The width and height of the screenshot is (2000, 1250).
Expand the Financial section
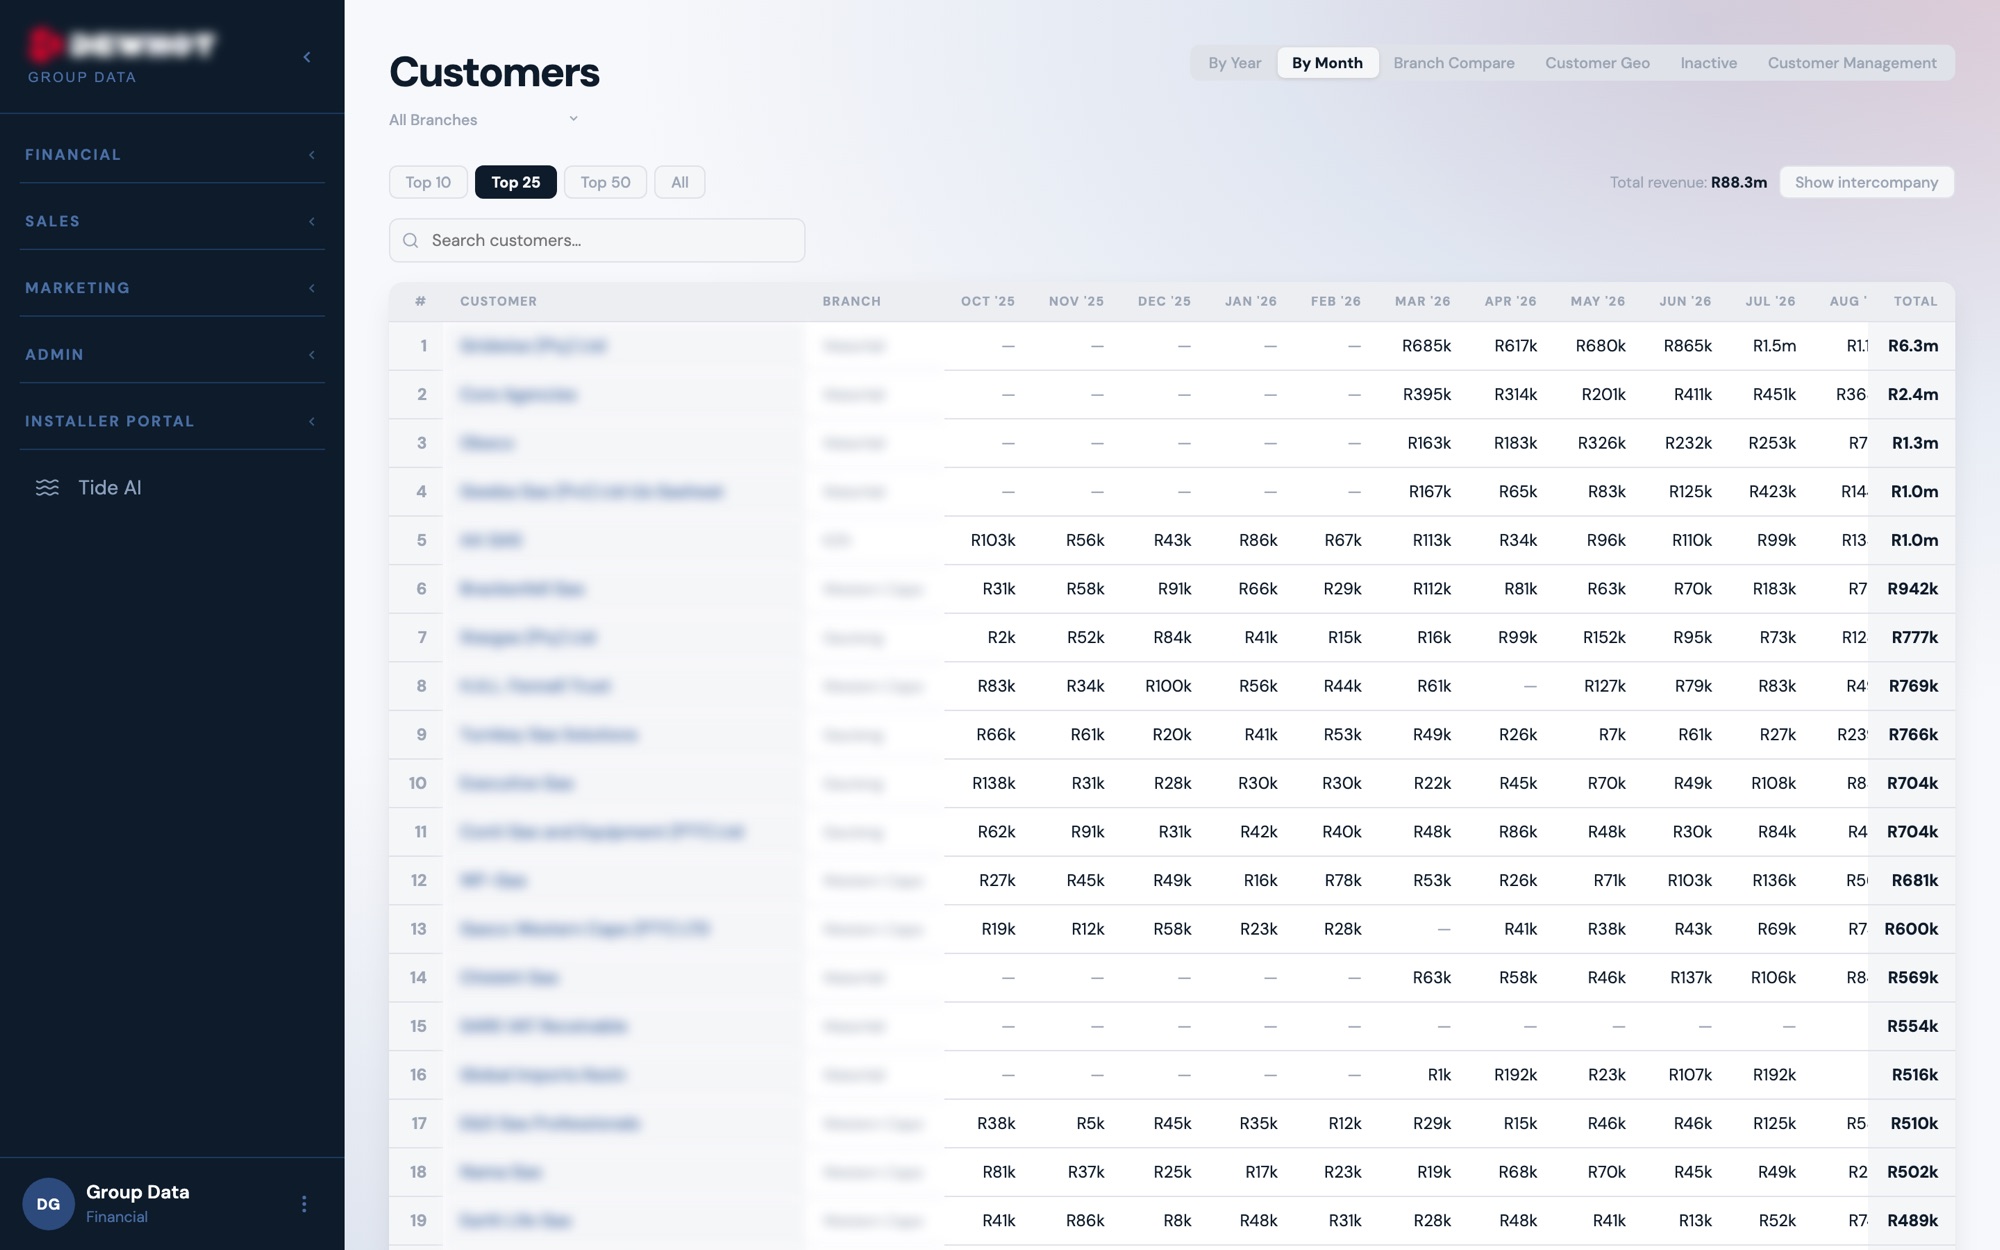(x=172, y=155)
